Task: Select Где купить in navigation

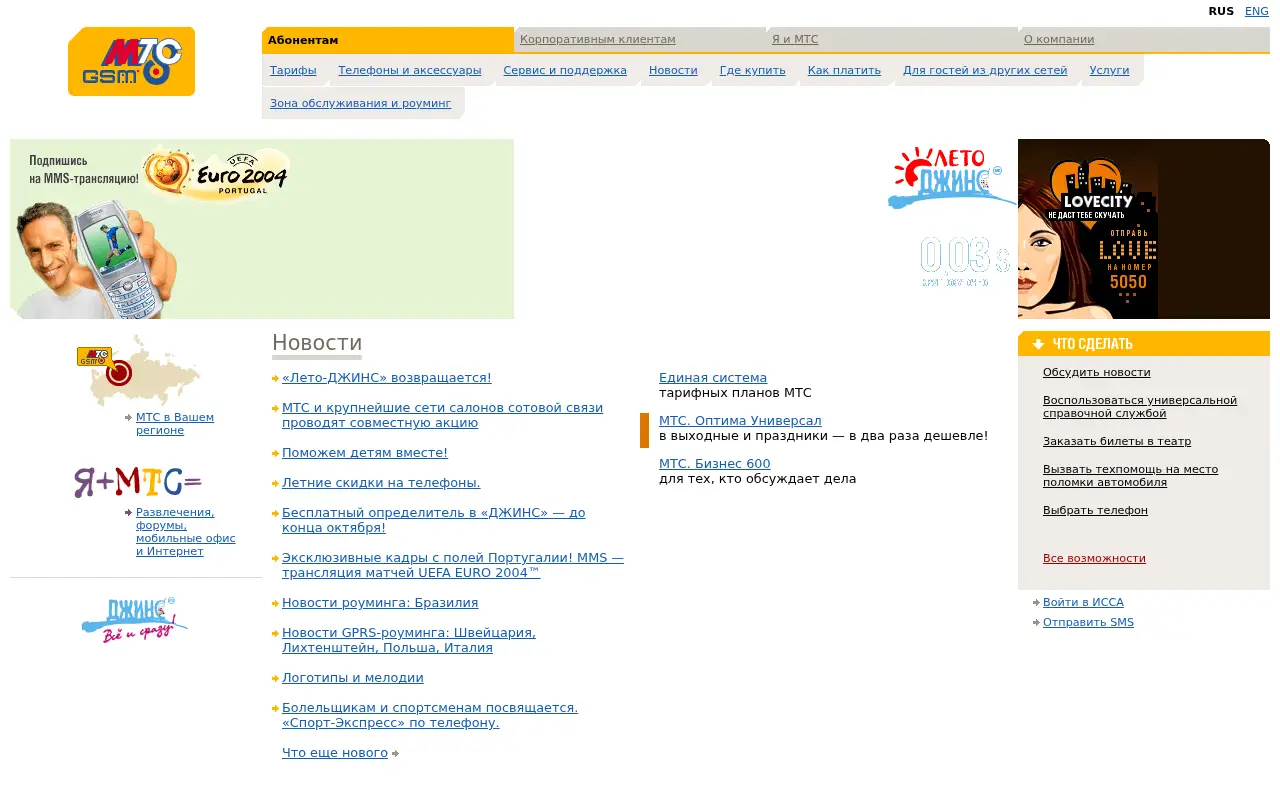Action: [753, 71]
